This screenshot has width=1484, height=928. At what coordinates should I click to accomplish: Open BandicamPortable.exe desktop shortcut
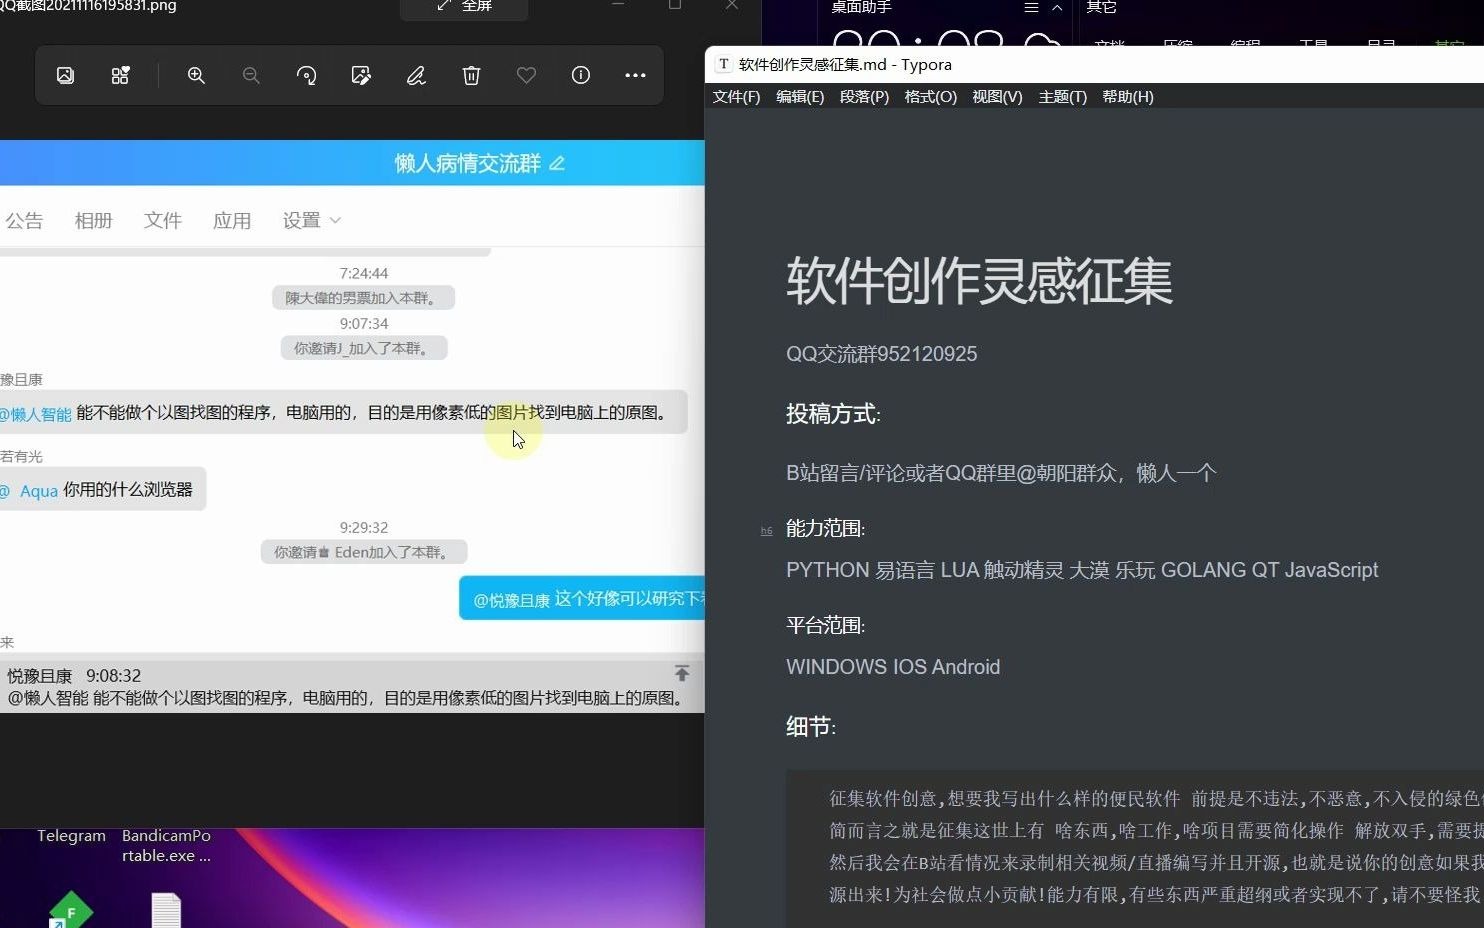coord(166,845)
